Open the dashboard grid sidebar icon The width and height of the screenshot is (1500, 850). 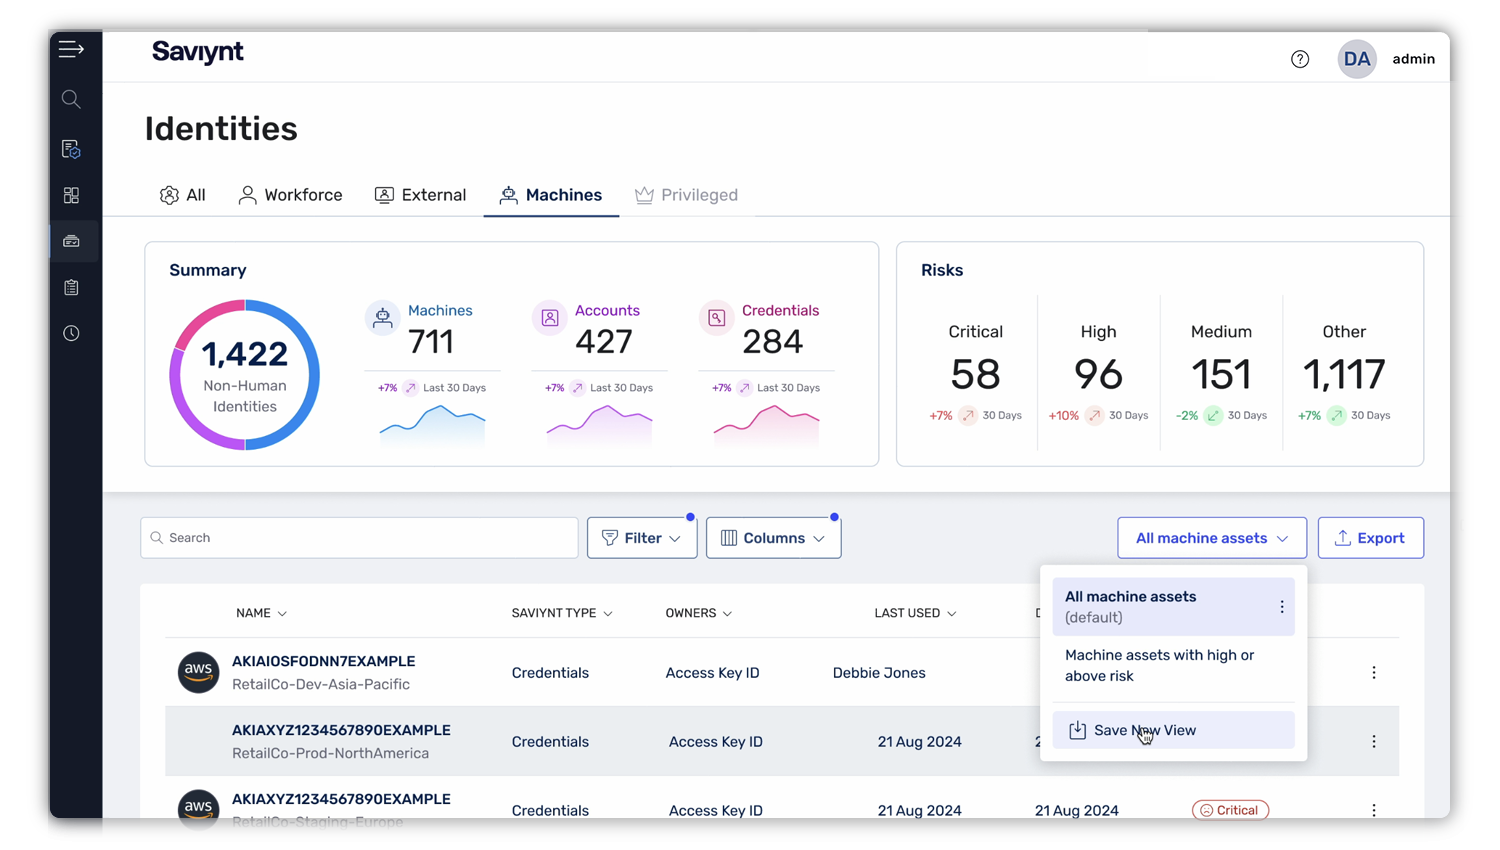pyautogui.click(x=71, y=195)
